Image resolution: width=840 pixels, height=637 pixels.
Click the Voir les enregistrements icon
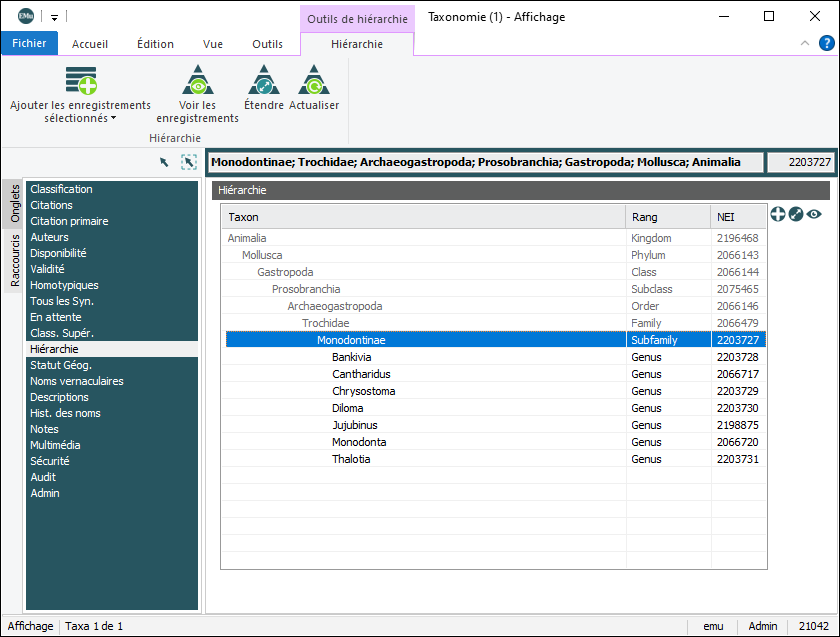[197, 80]
